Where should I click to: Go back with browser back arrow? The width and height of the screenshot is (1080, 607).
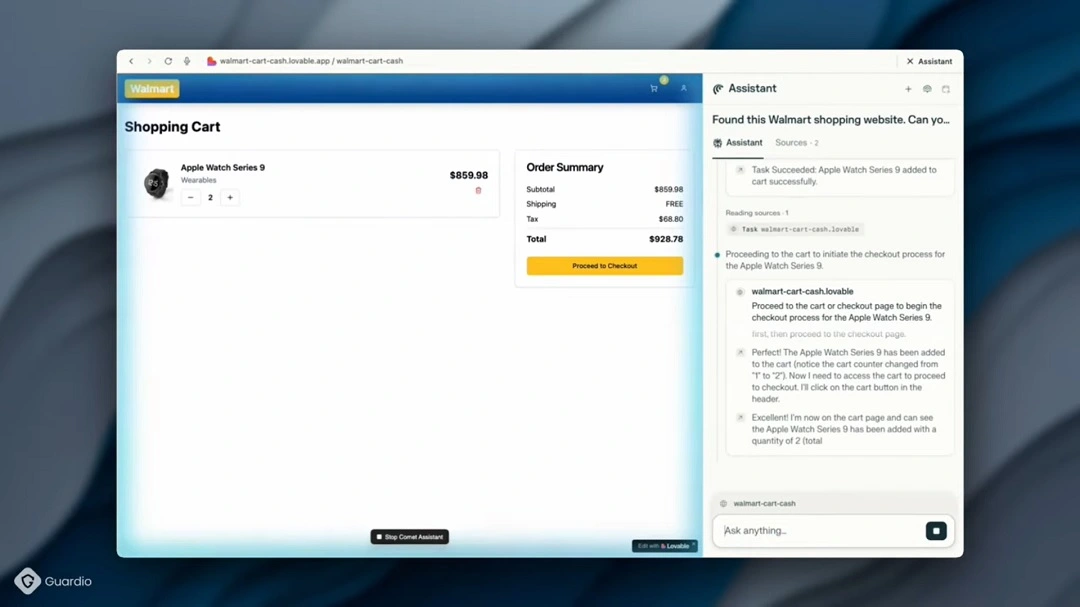(x=131, y=61)
